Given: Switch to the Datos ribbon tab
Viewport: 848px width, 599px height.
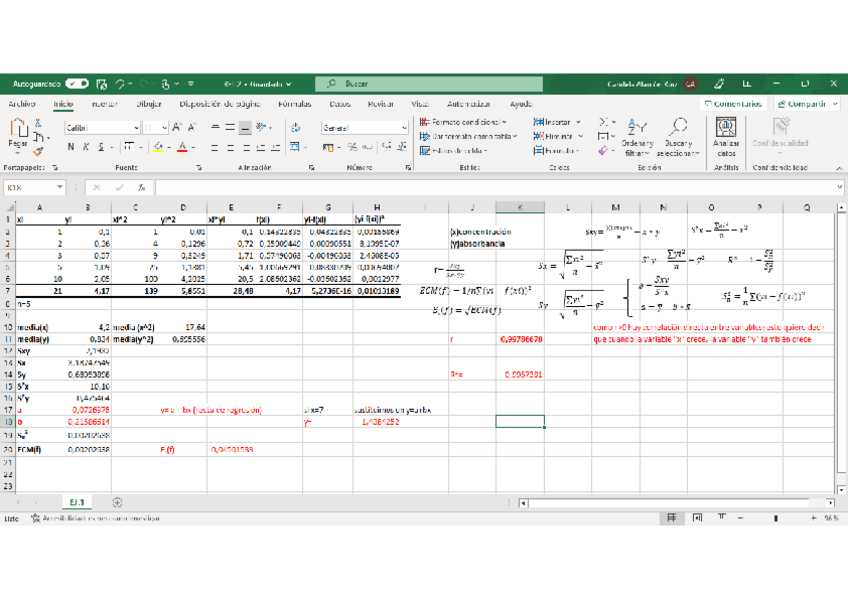Looking at the screenshot, I should 340,104.
